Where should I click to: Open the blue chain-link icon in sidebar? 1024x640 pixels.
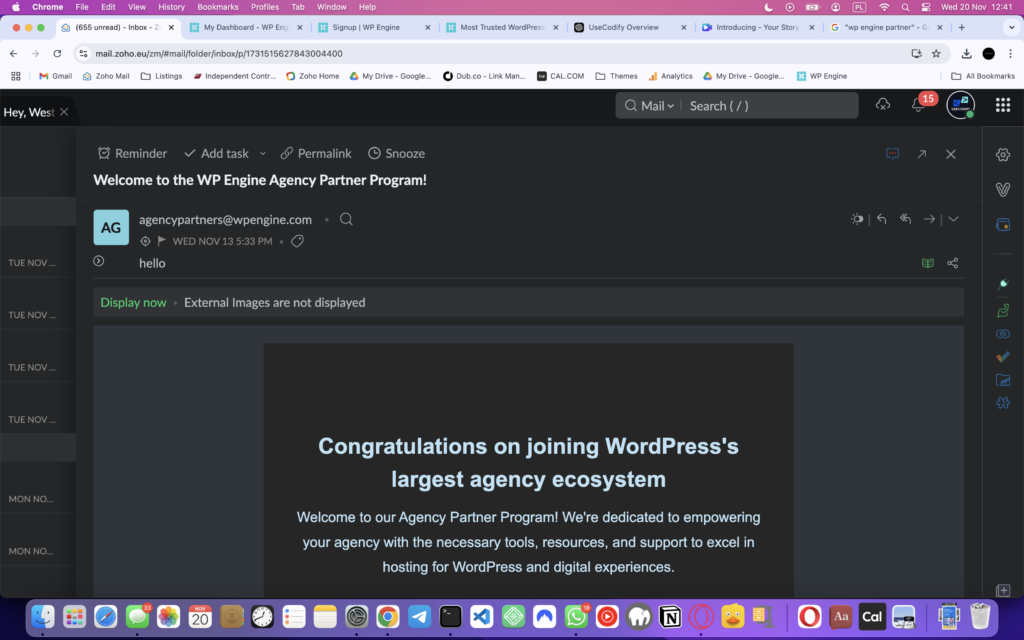[1003, 334]
